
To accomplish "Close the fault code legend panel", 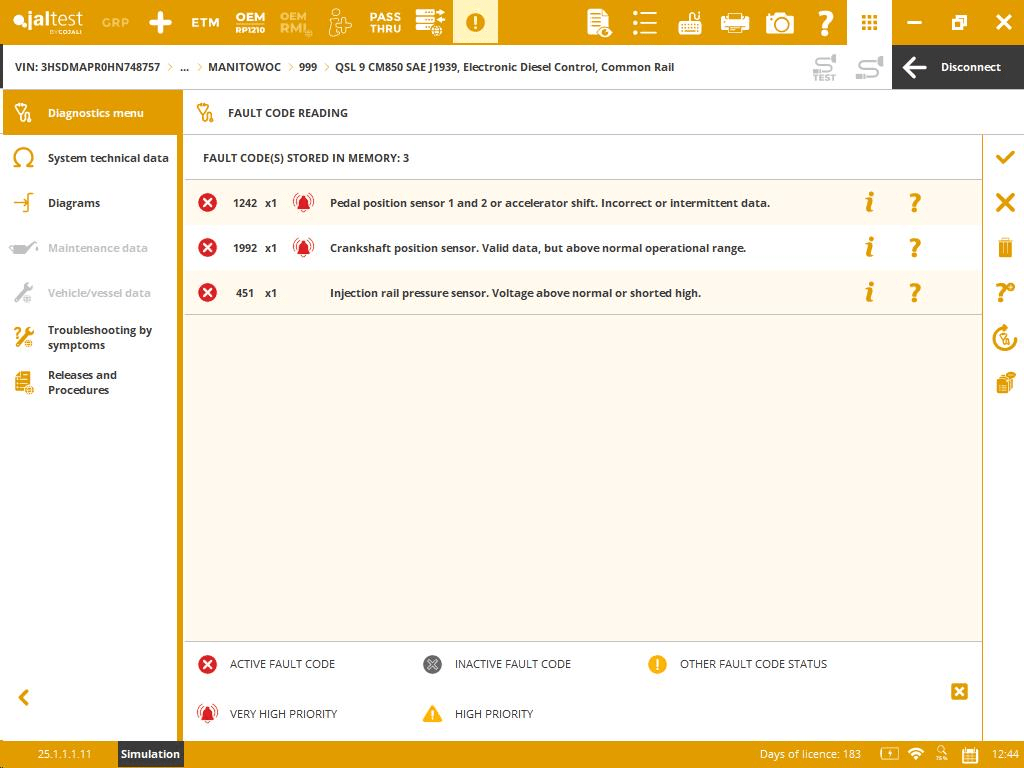I will coord(959,691).
